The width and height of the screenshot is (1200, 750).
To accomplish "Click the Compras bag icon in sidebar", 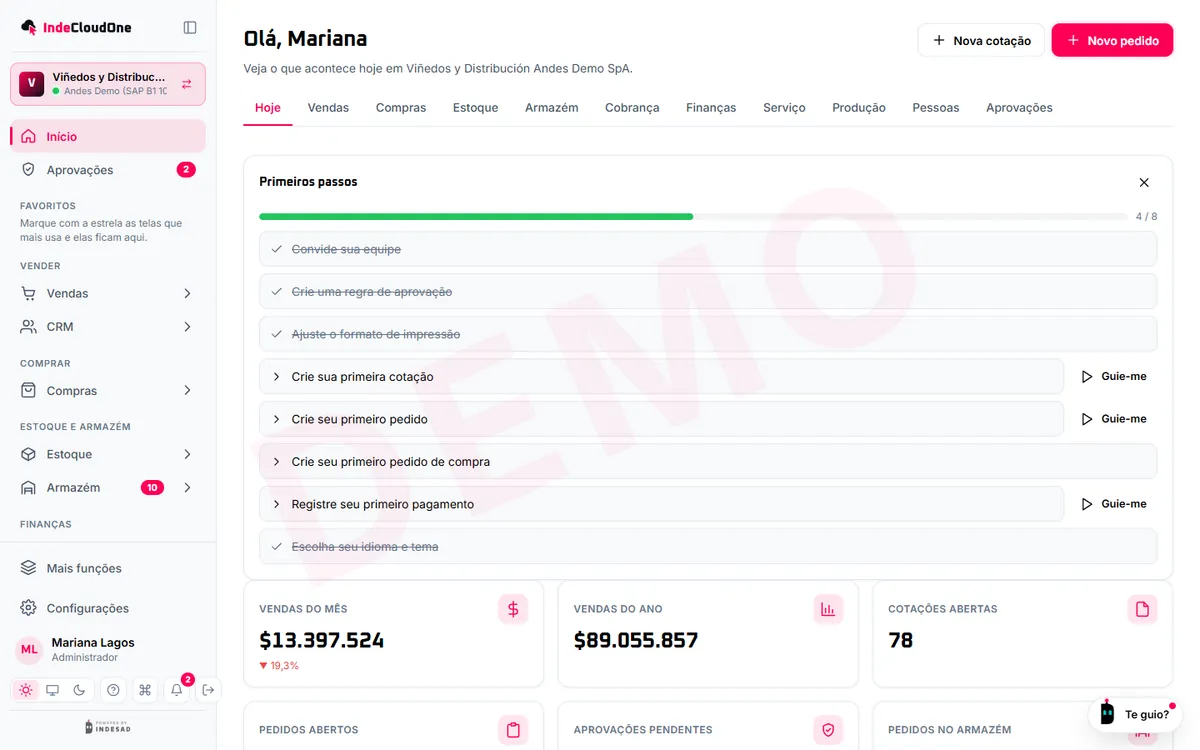I will tap(28, 391).
